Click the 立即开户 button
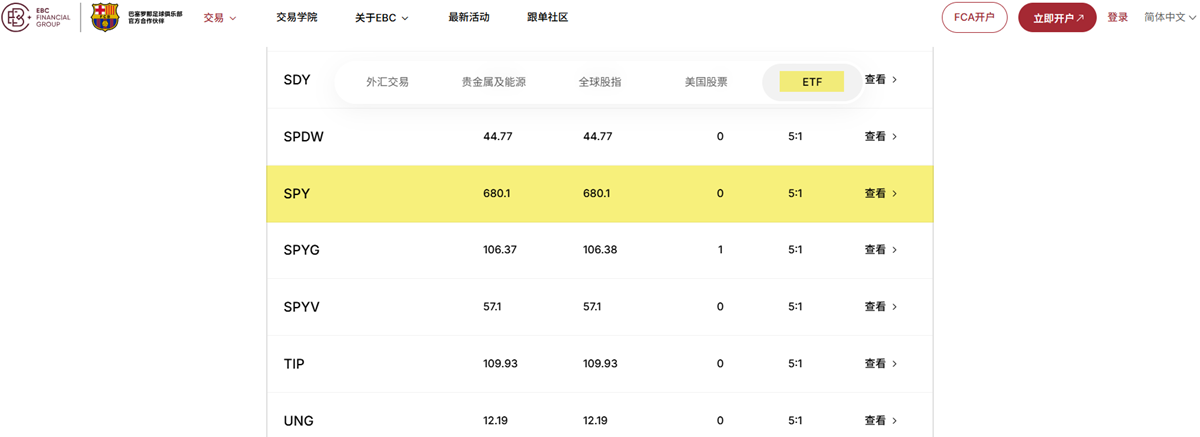 click(x=1057, y=18)
